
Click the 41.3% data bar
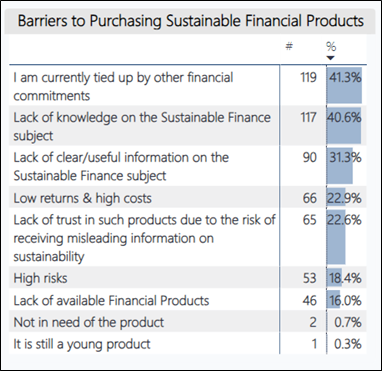[x=344, y=85]
